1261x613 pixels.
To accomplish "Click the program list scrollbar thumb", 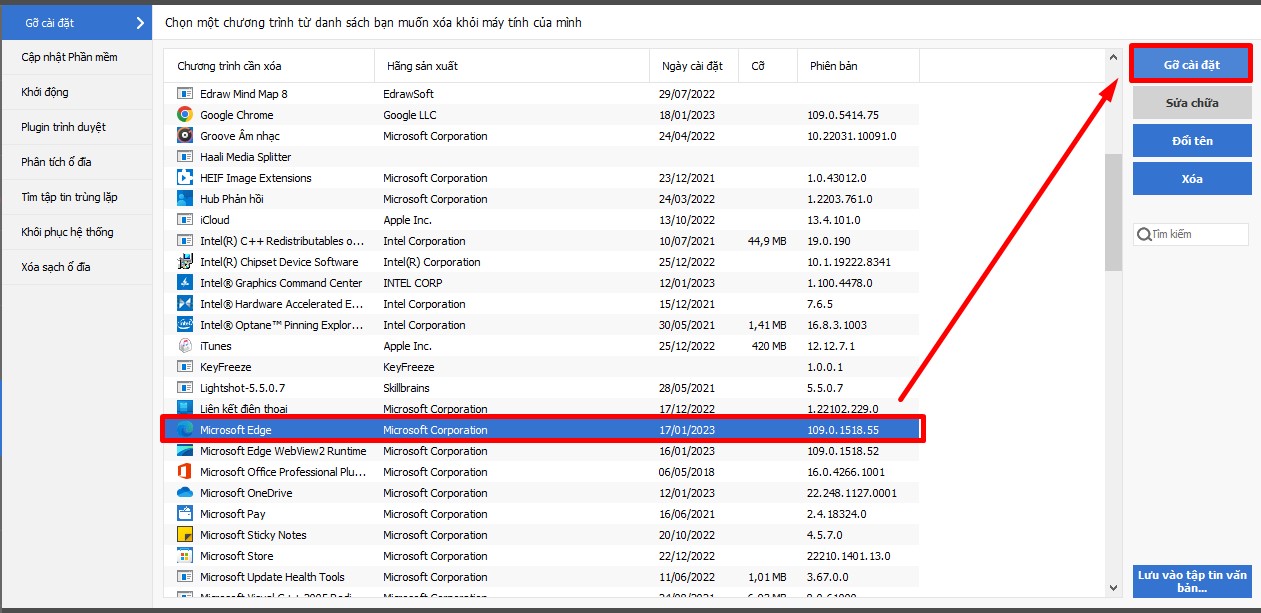I will point(1113,212).
